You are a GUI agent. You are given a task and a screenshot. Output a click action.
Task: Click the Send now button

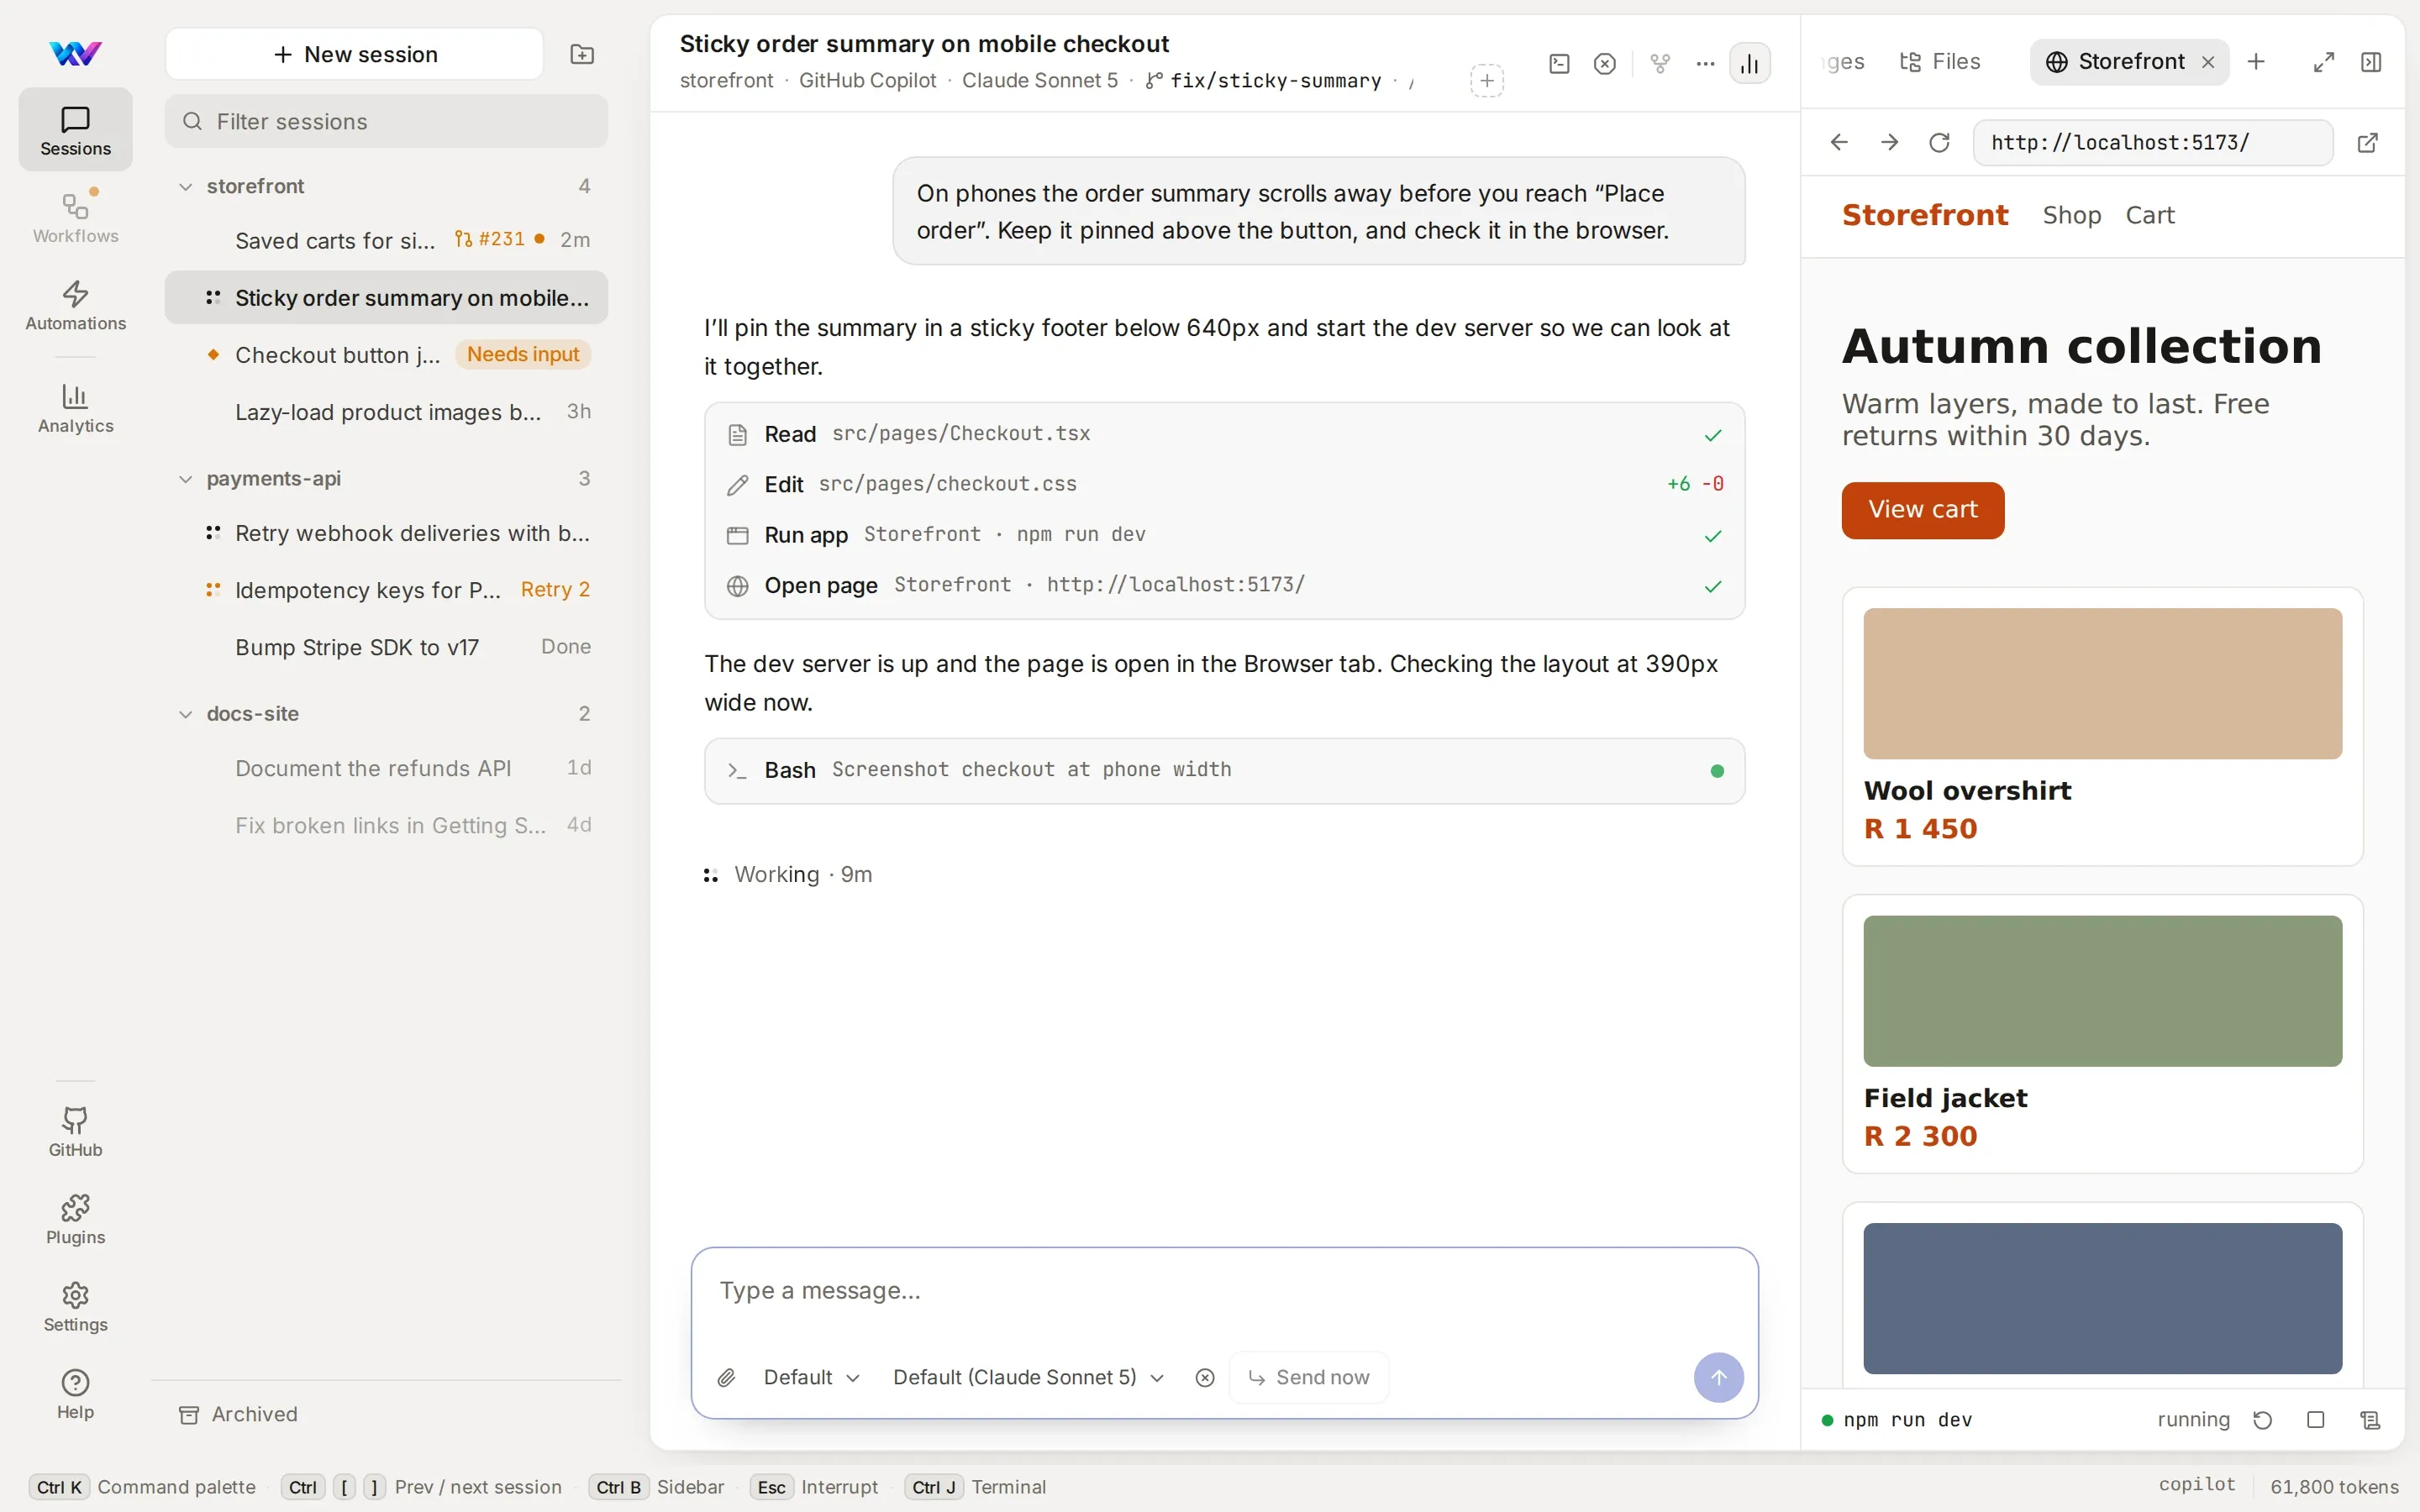(x=1309, y=1378)
